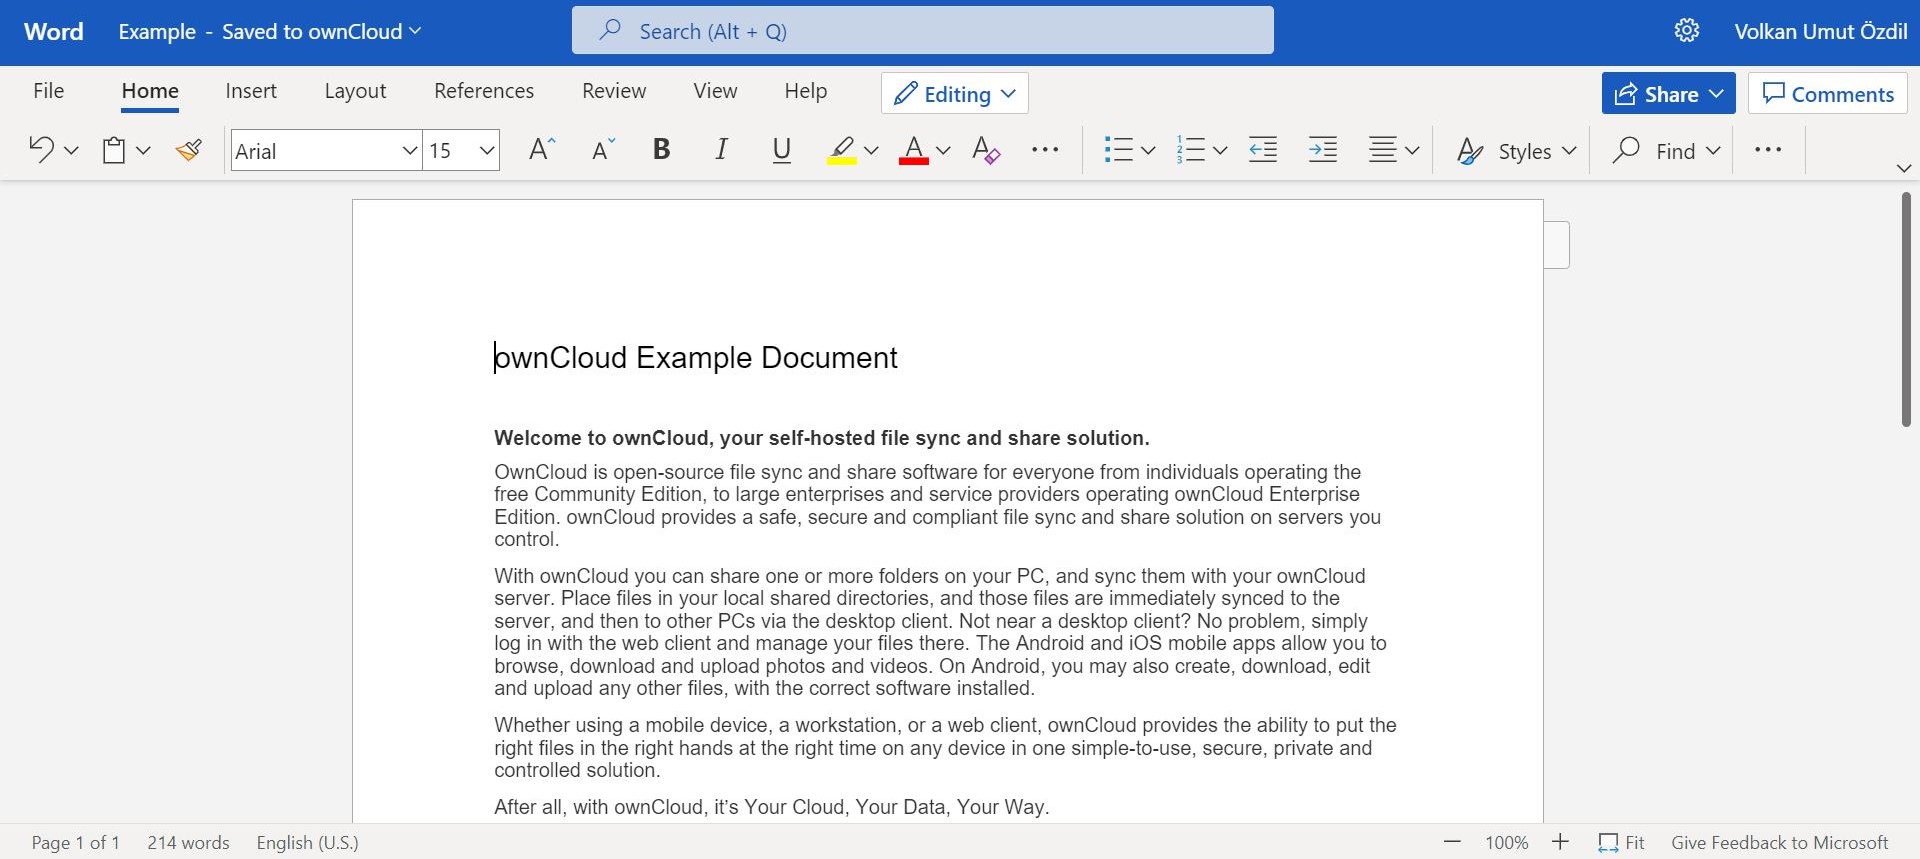Click the 100% zoom level

pos(1507,843)
